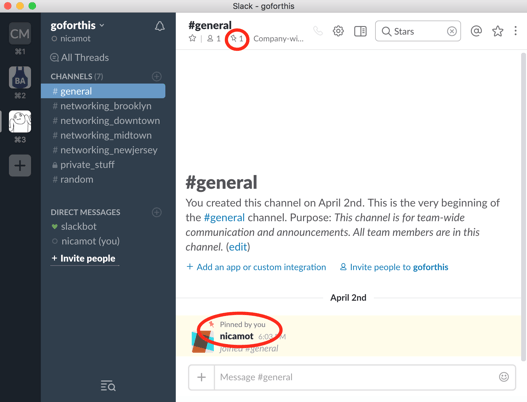This screenshot has height=402, width=527.
Task: Star the #general channel
Action: pyautogui.click(x=192, y=38)
